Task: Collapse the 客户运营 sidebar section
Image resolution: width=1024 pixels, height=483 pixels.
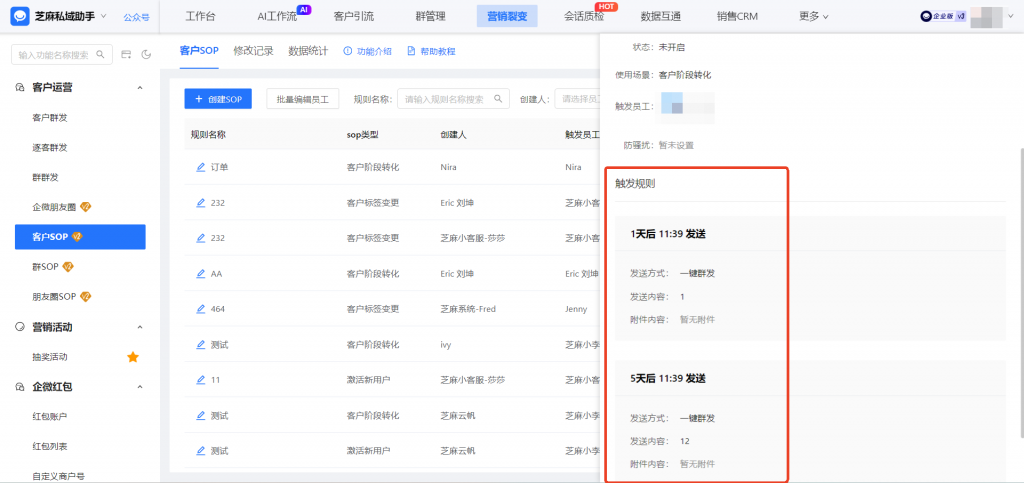Action: click(139, 88)
